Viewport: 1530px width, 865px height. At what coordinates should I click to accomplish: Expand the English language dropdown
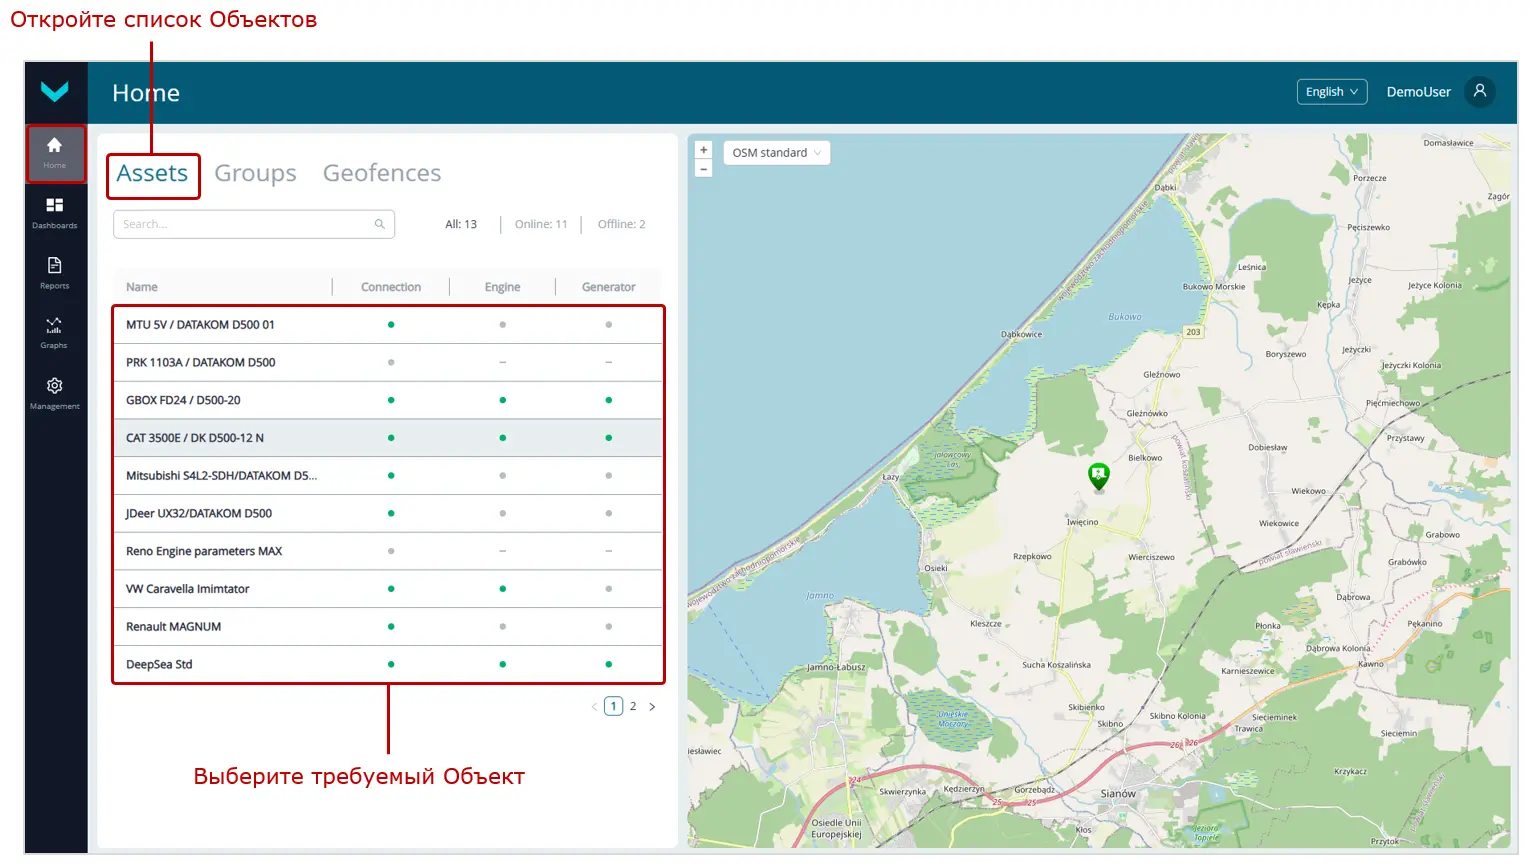point(1331,92)
